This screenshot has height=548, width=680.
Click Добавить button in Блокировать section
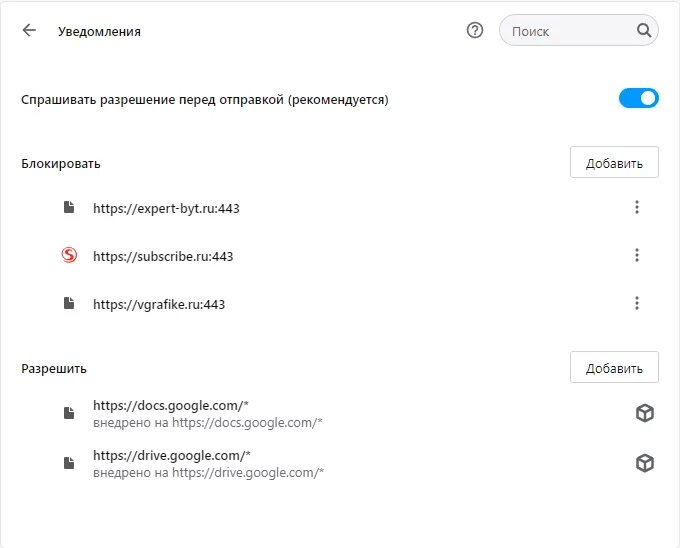(614, 162)
